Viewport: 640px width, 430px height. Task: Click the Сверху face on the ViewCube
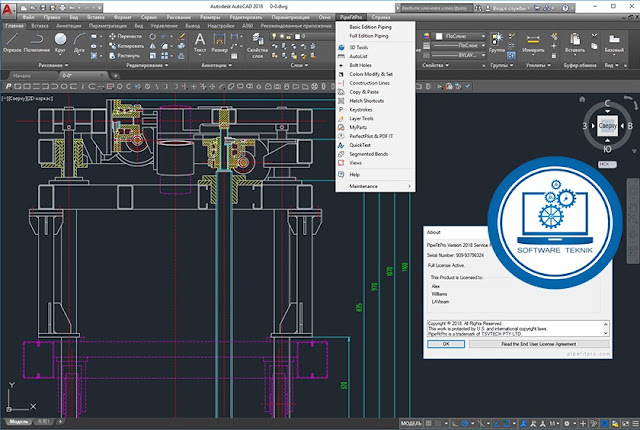607,126
